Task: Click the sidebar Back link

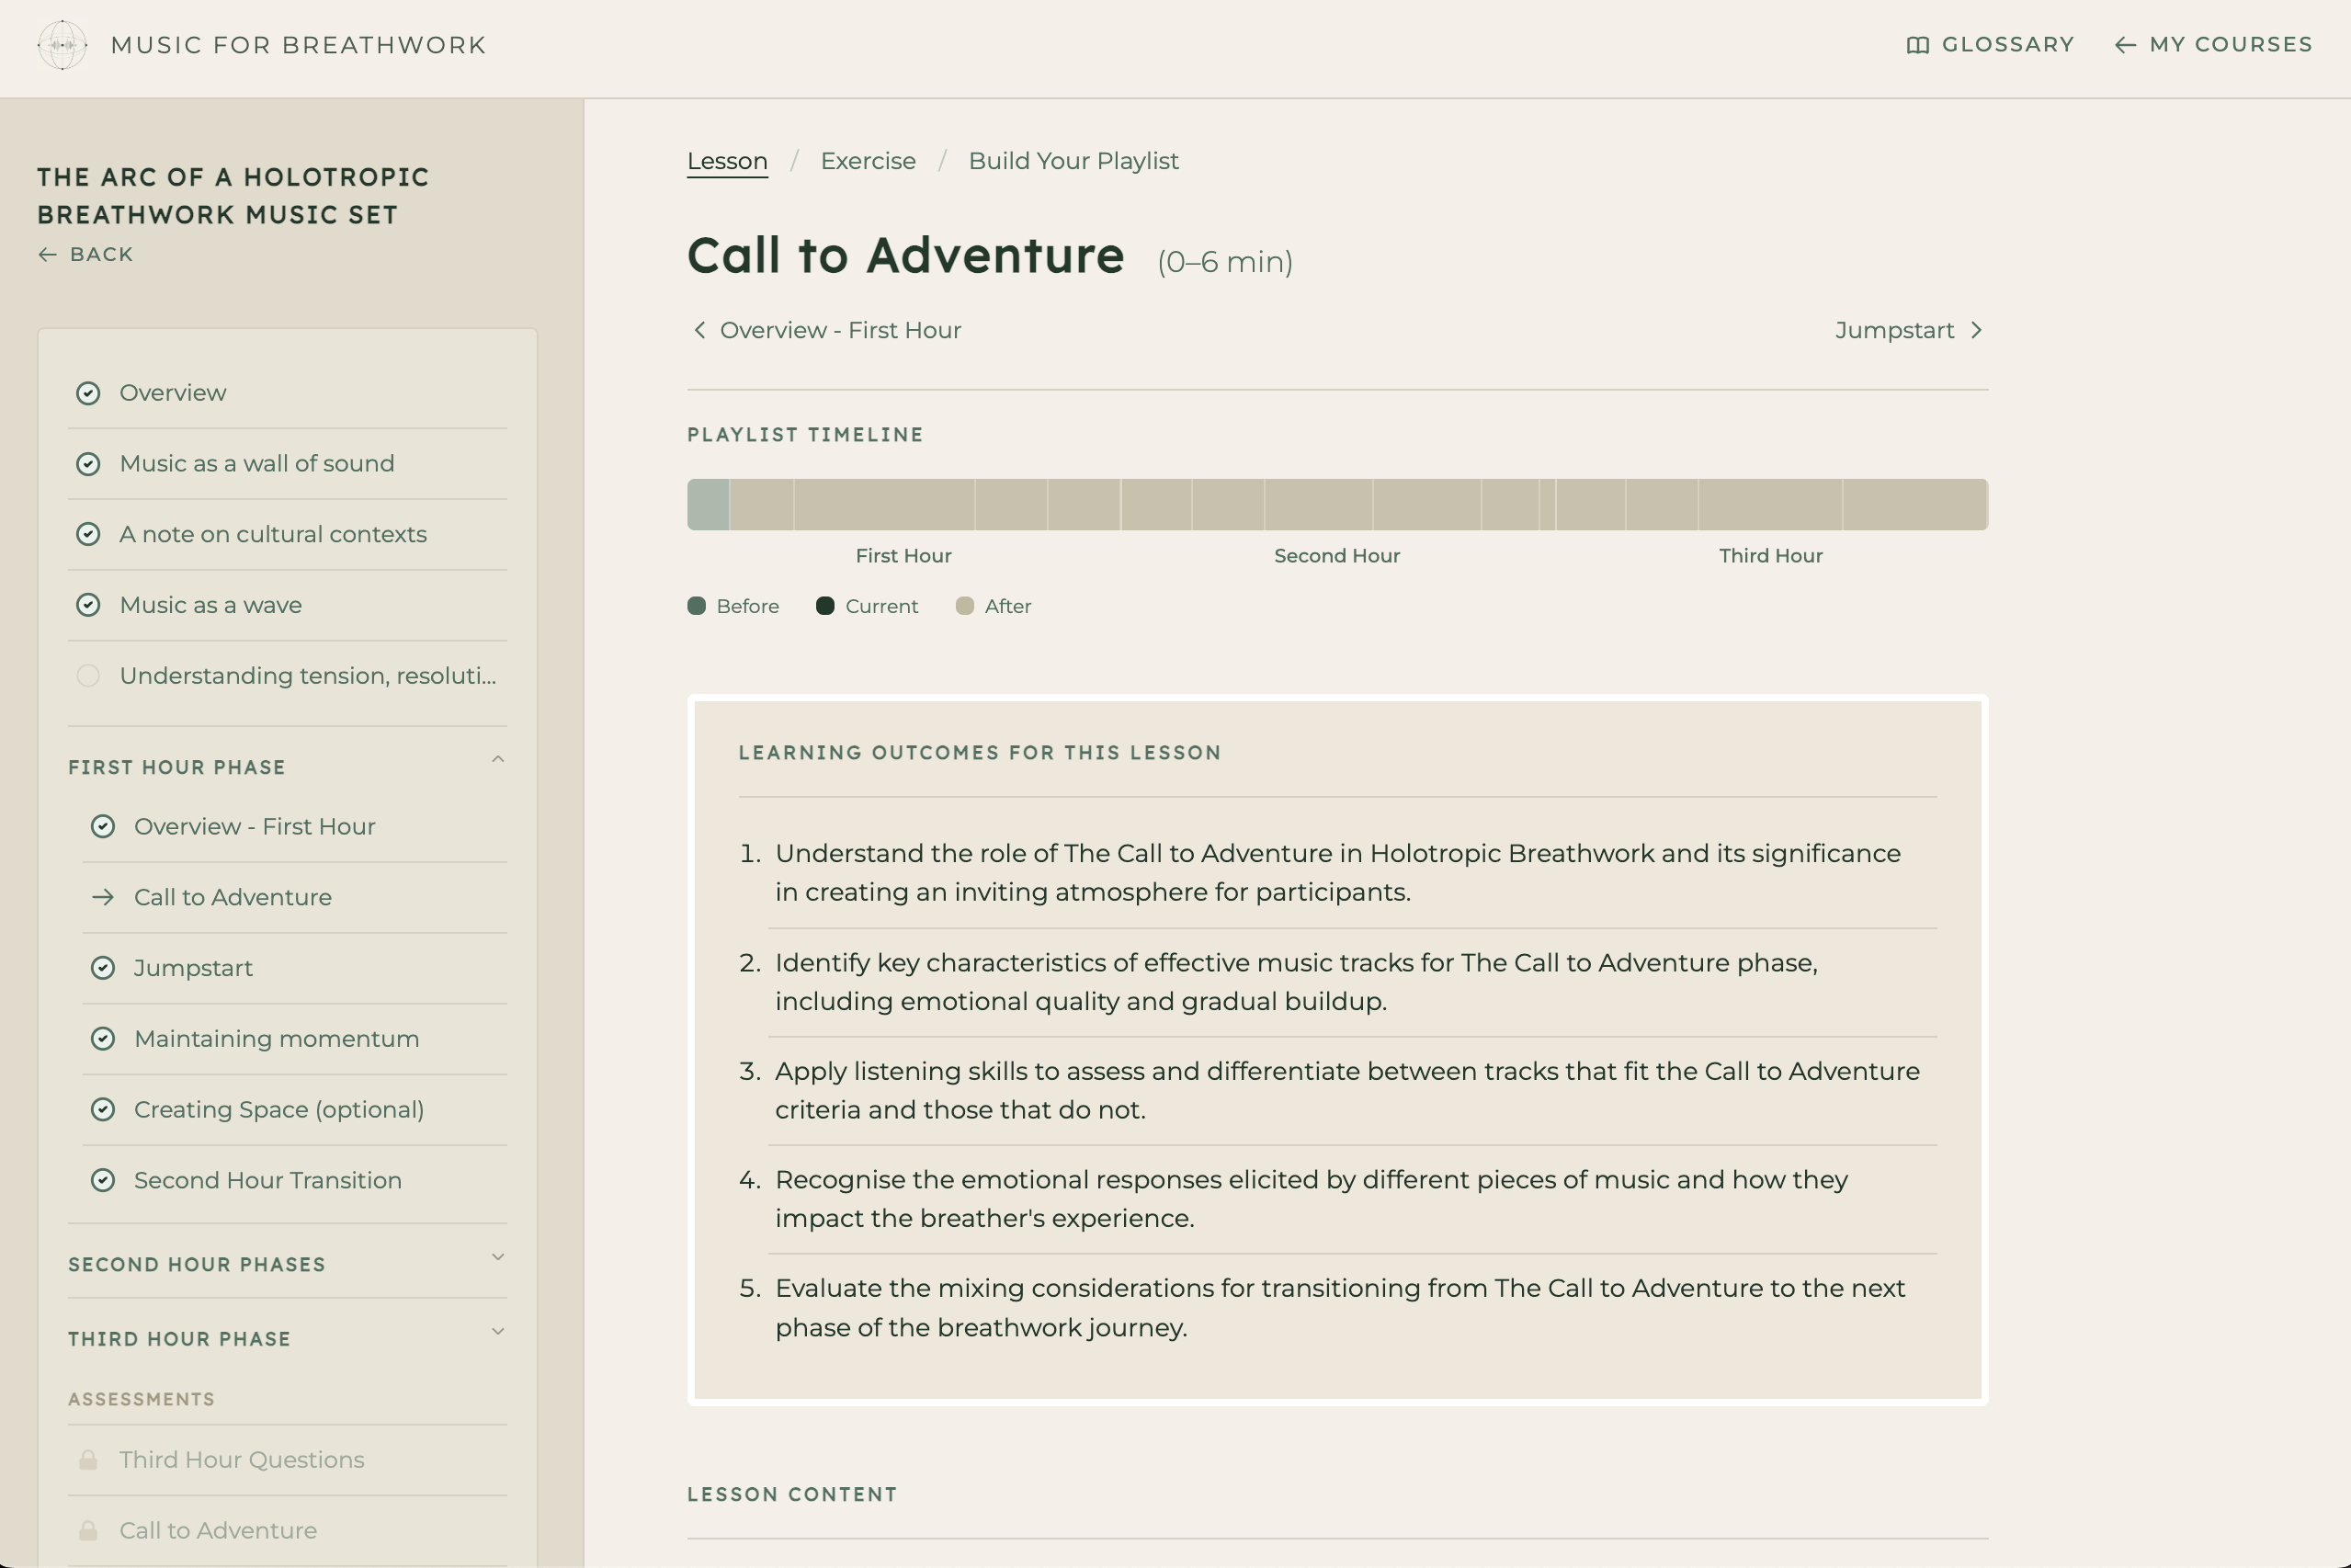Action: click(x=85, y=254)
